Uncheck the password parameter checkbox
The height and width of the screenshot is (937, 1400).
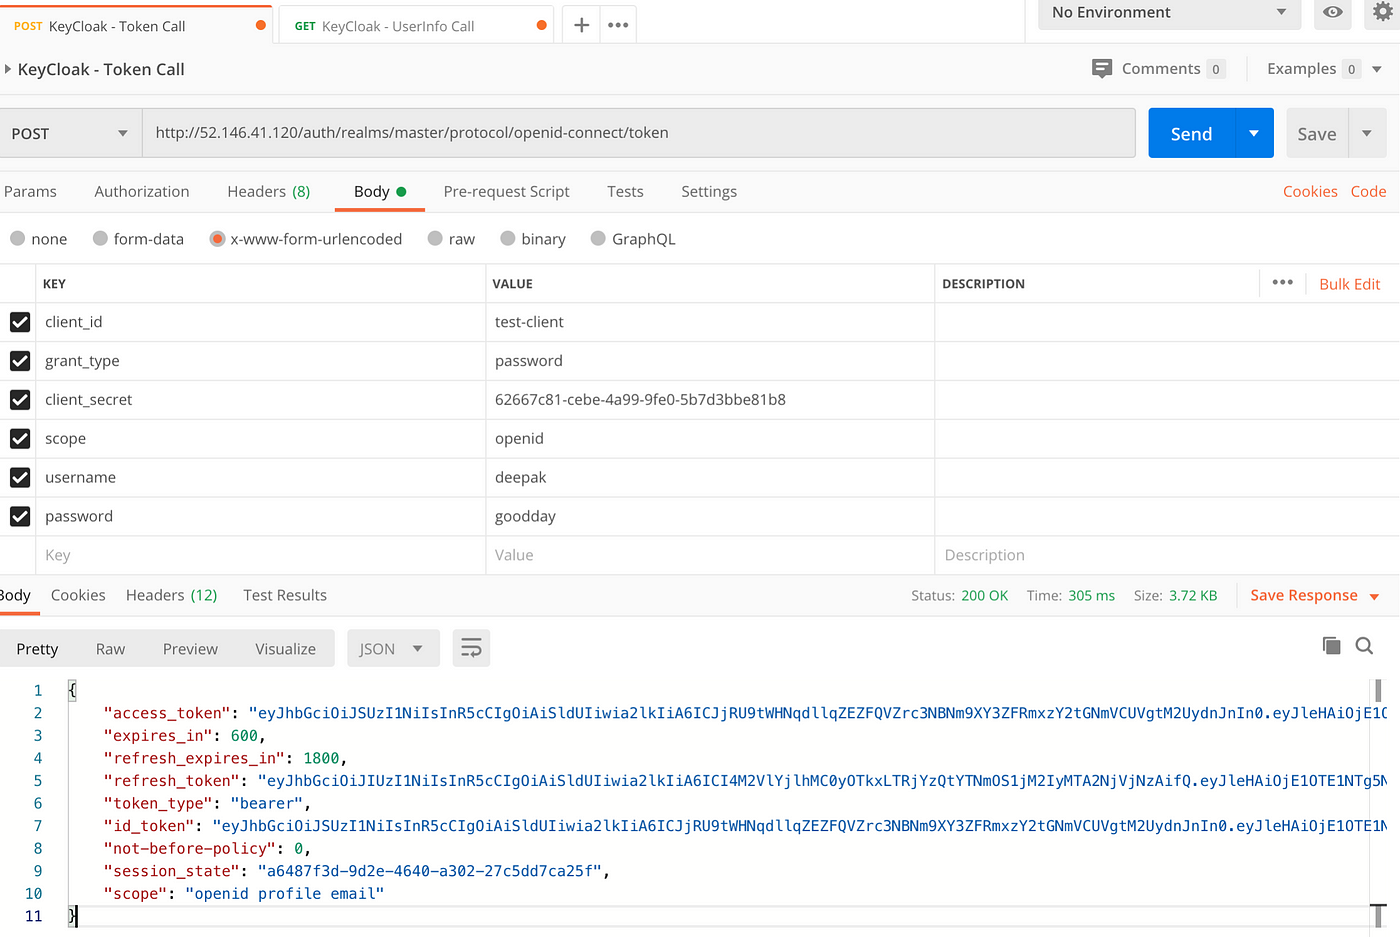[x=20, y=517]
